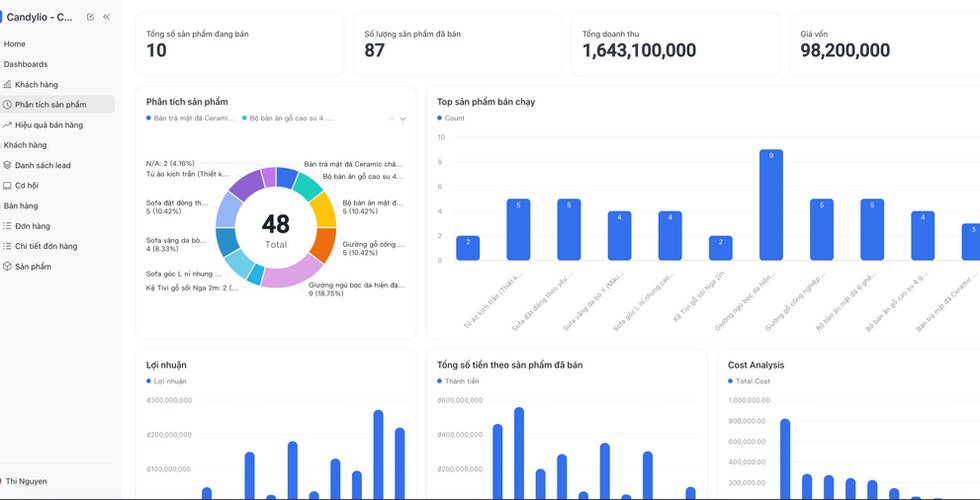This screenshot has height=500, width=980.
Task: Click the Sofa đặt đóng th... 5 (10.42%) label
Action: (x=177, y=207)
